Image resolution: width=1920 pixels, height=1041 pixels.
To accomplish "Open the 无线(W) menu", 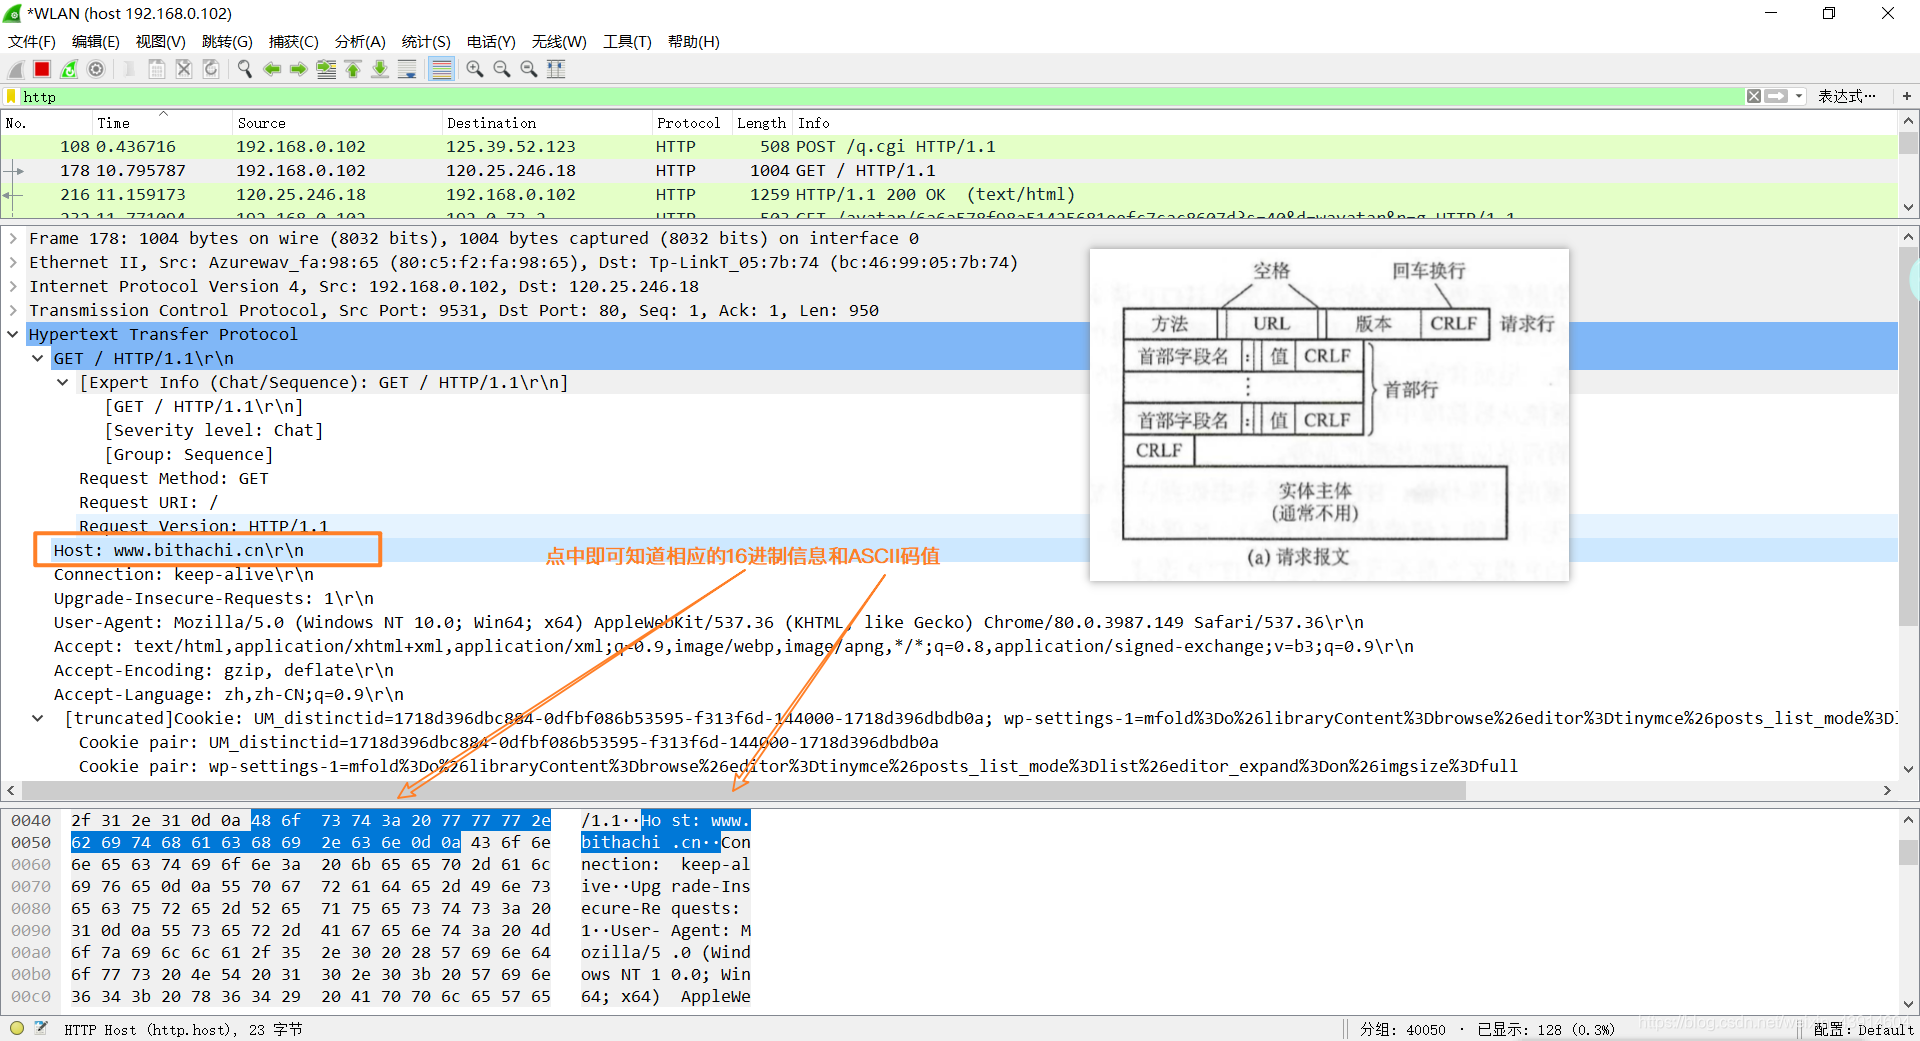I will point(559,41).
